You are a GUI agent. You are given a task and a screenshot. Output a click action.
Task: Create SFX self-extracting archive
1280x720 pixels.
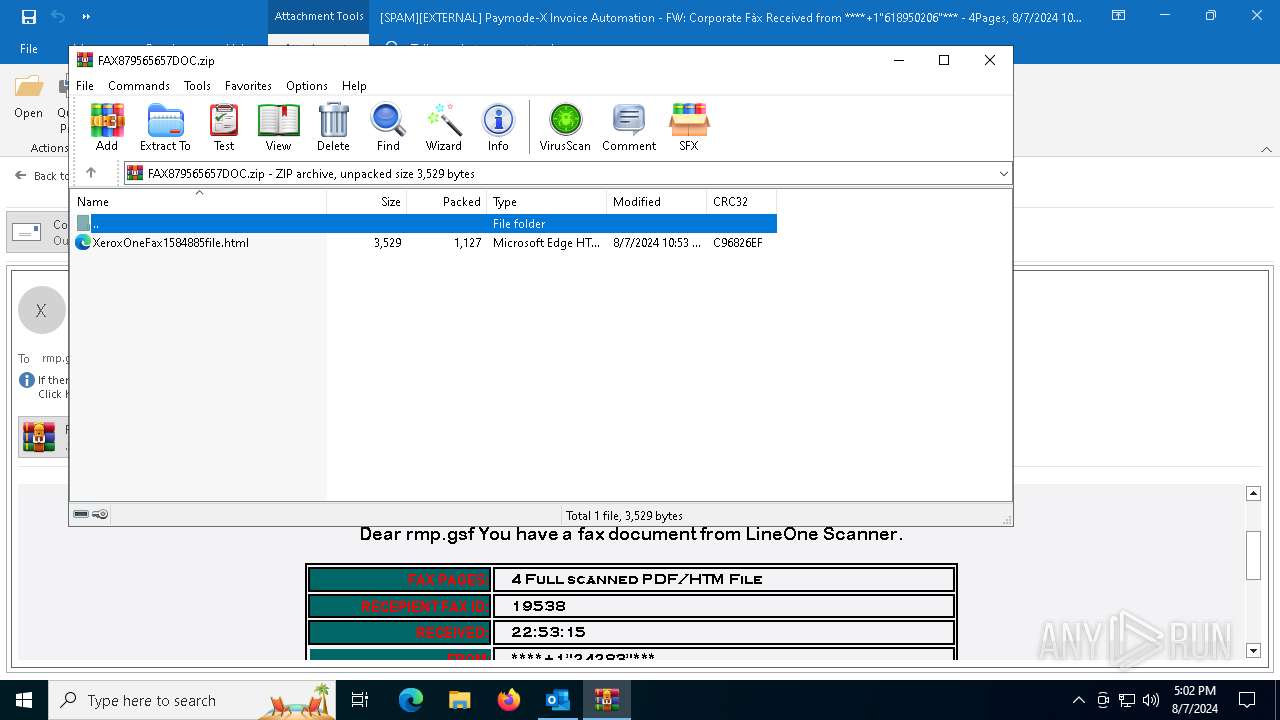pos(689,127)
